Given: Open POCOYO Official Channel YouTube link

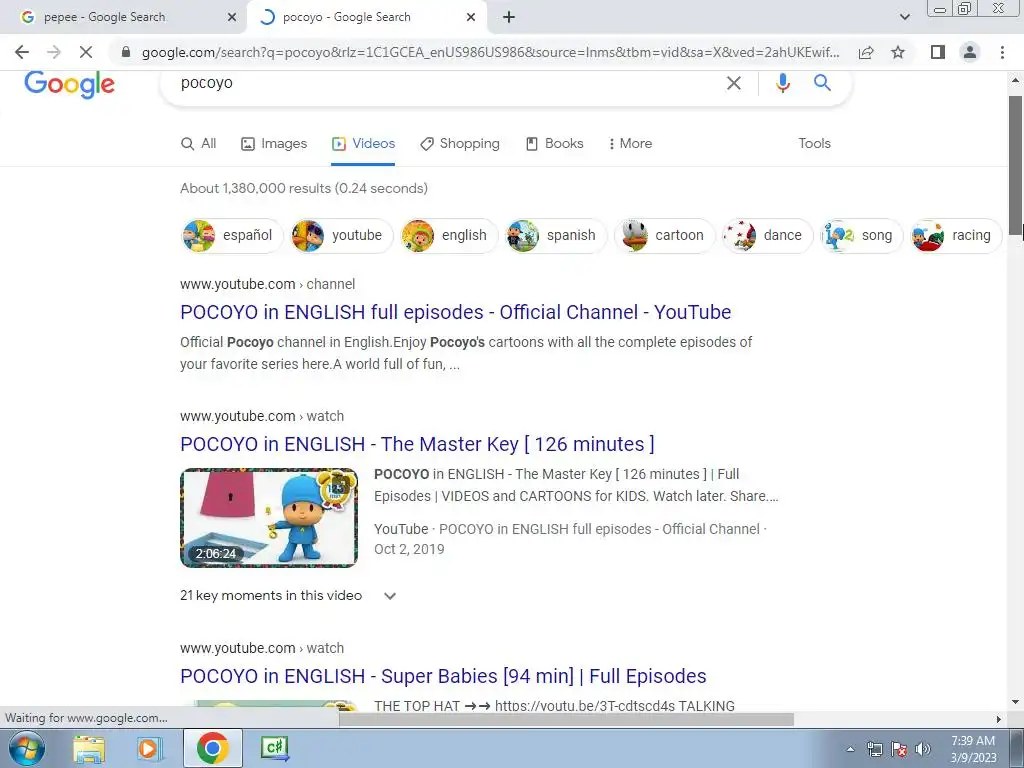Looking at the screenshot, I should [x=455, y=312].
